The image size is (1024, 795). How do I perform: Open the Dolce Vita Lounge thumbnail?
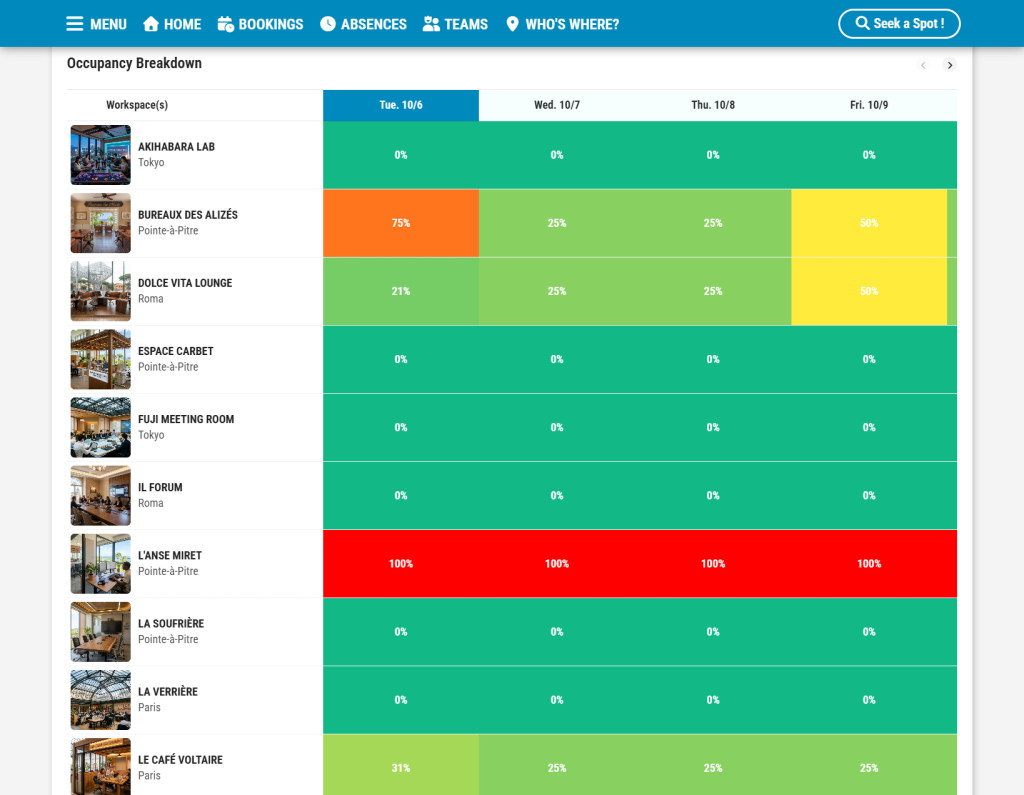[x=101, y=291]
